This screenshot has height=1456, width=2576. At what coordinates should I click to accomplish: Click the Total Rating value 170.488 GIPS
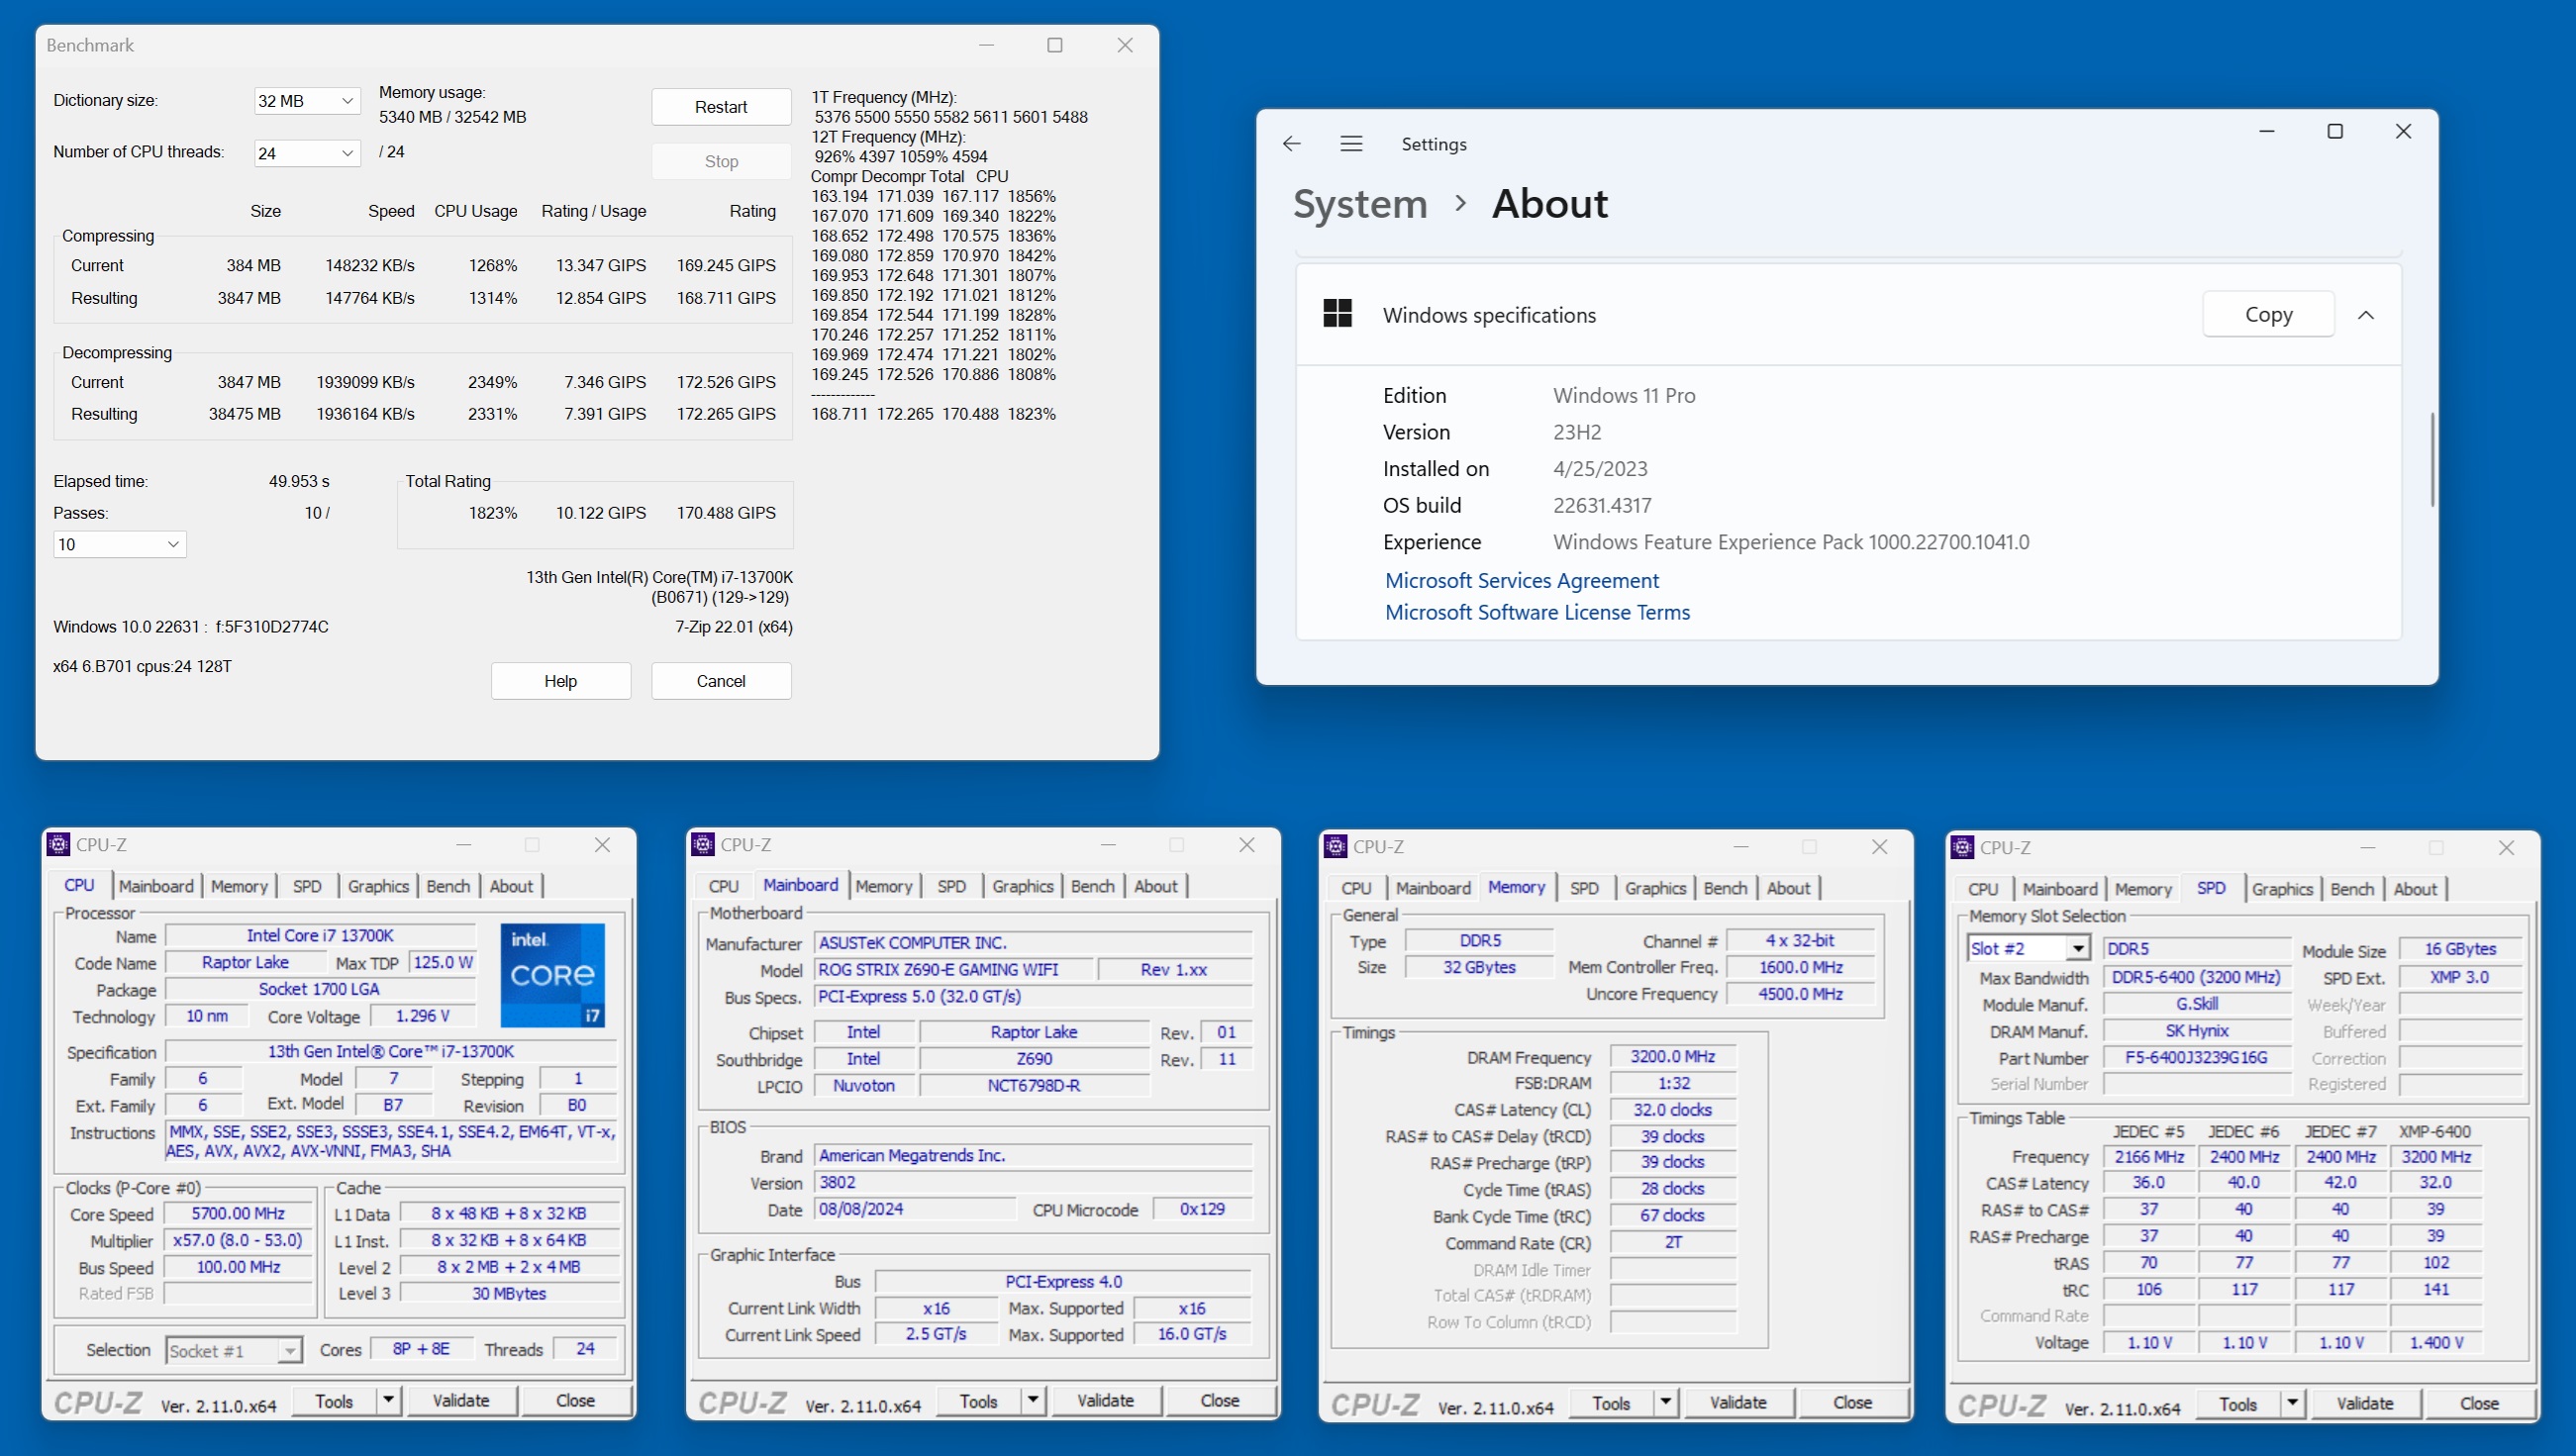click(726, 513)
